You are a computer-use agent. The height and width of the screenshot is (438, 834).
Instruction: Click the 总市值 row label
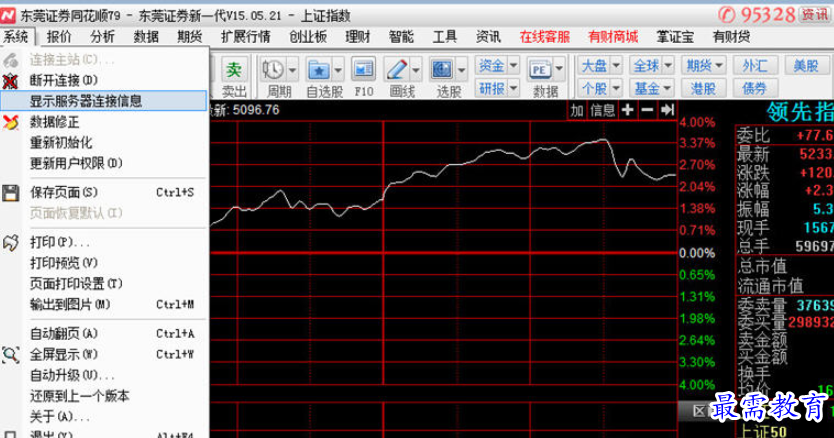pos(762,266)
